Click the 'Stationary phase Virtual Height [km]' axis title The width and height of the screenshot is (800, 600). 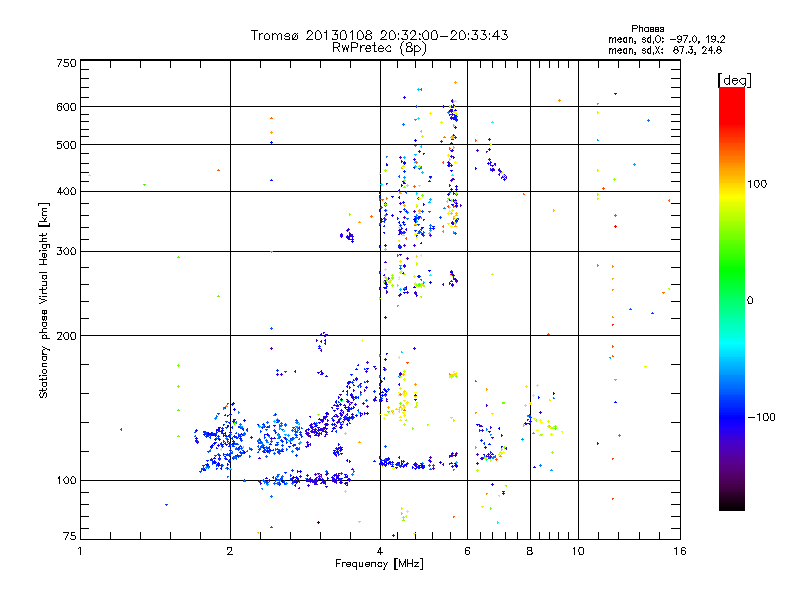click(x=44, y=301)
